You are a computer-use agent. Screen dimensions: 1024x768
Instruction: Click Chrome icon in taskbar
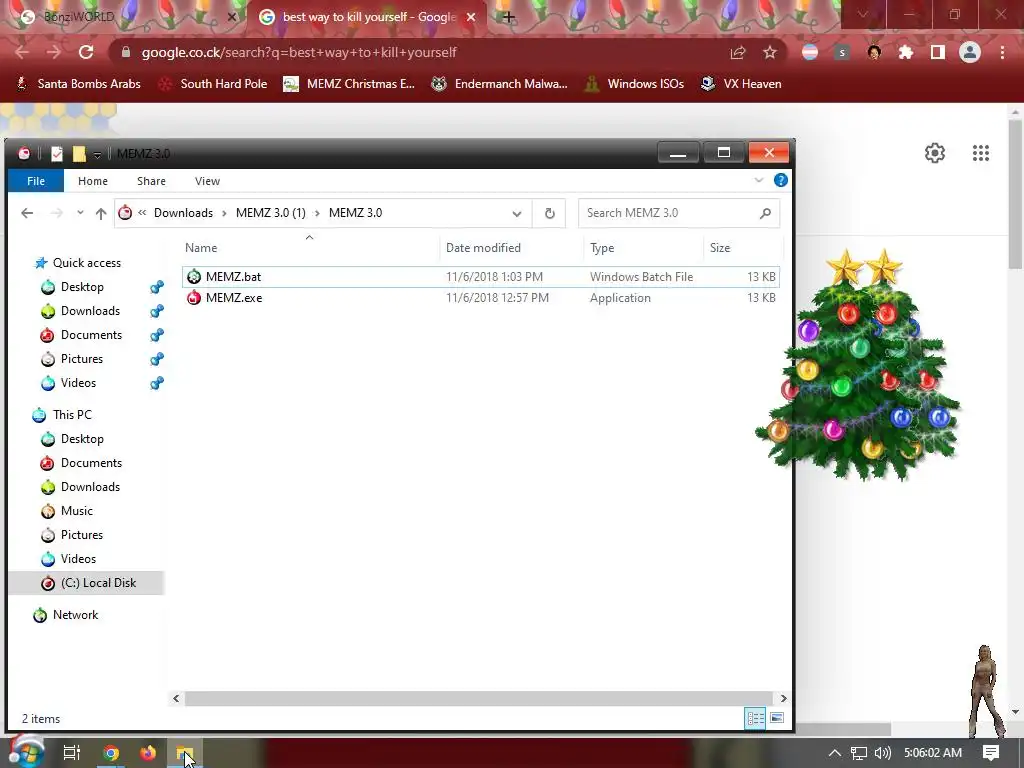111,753
